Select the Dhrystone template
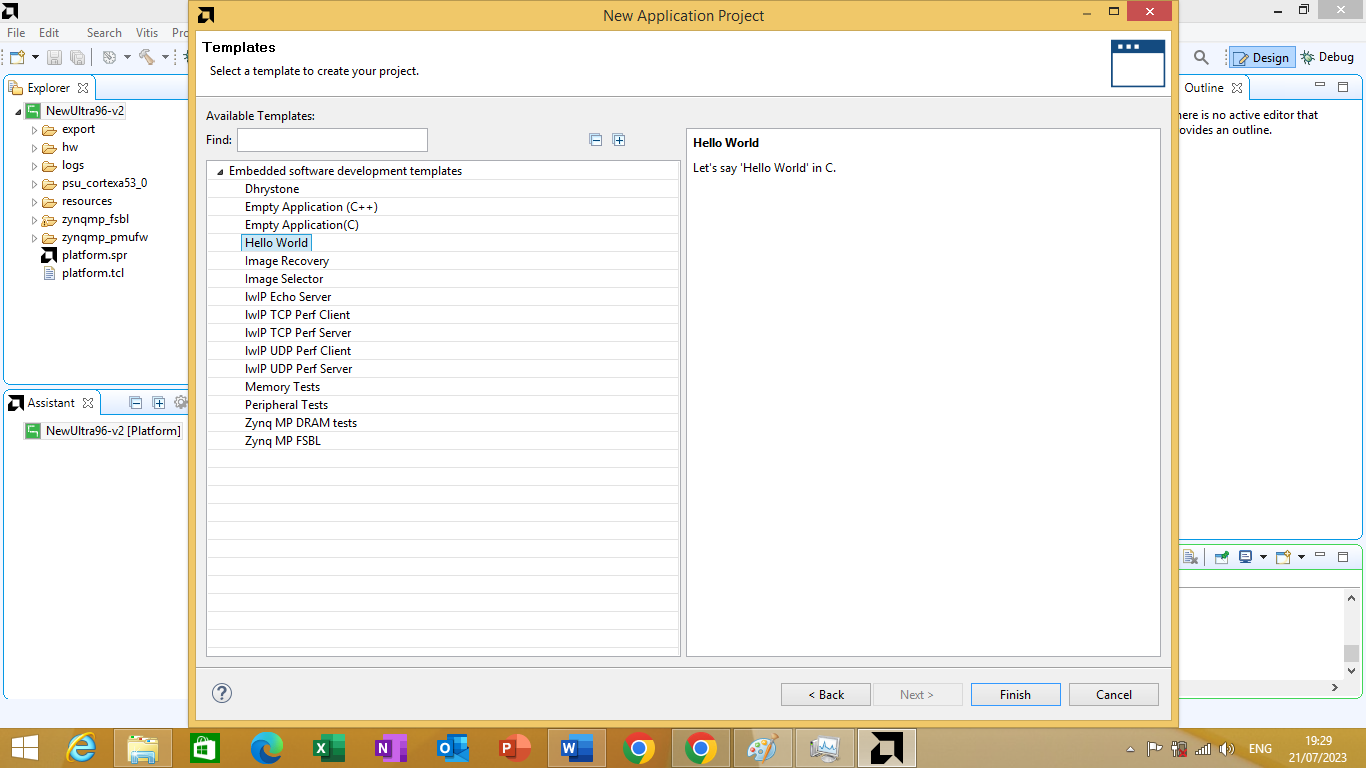 click(x=272, y=189)
